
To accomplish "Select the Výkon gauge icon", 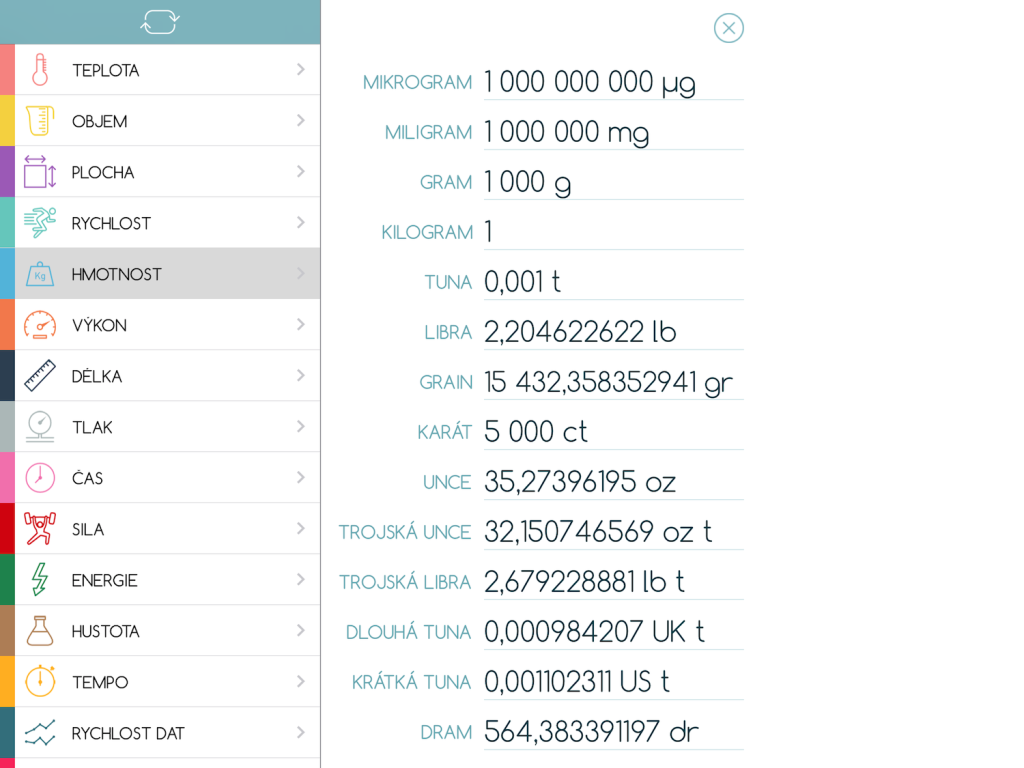I will pos(40,325).
